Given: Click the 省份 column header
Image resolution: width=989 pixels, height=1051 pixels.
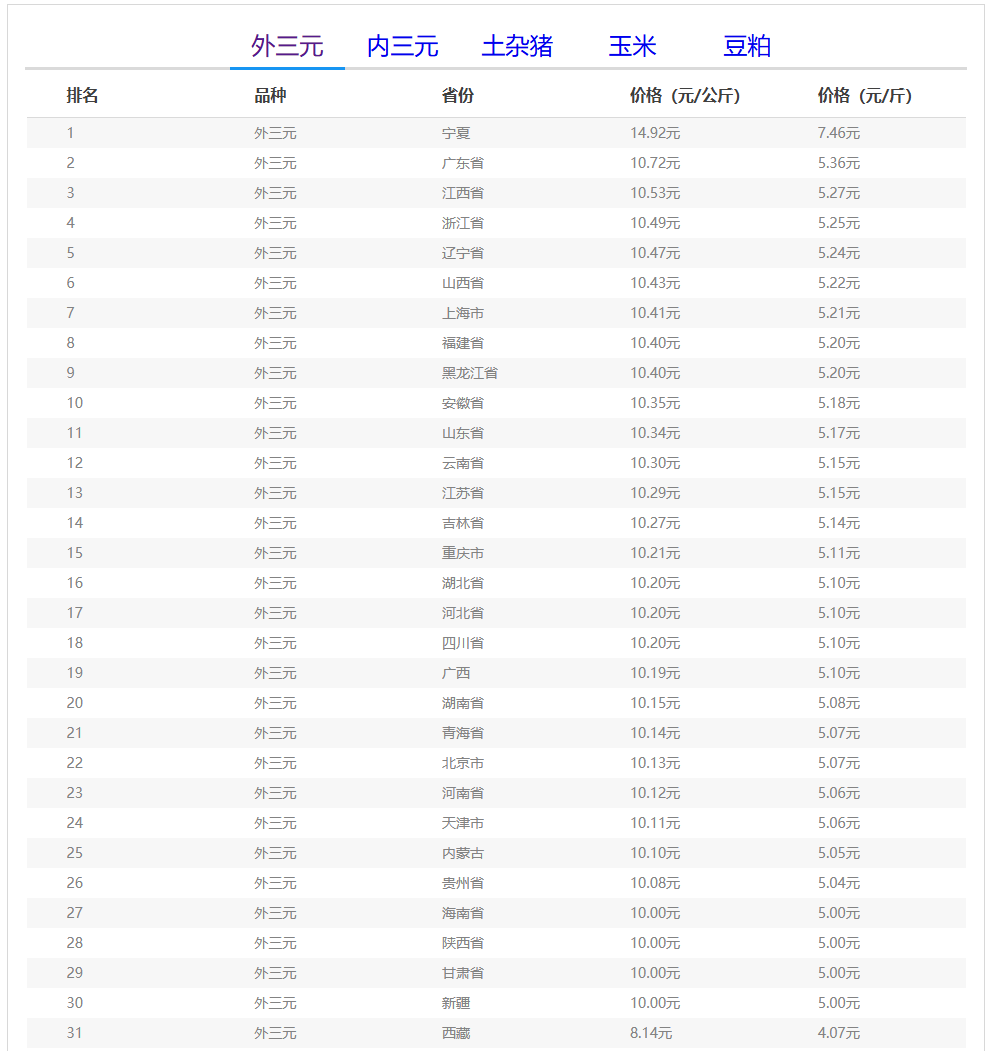Looking at the screenshot, I should click(458, 96).
